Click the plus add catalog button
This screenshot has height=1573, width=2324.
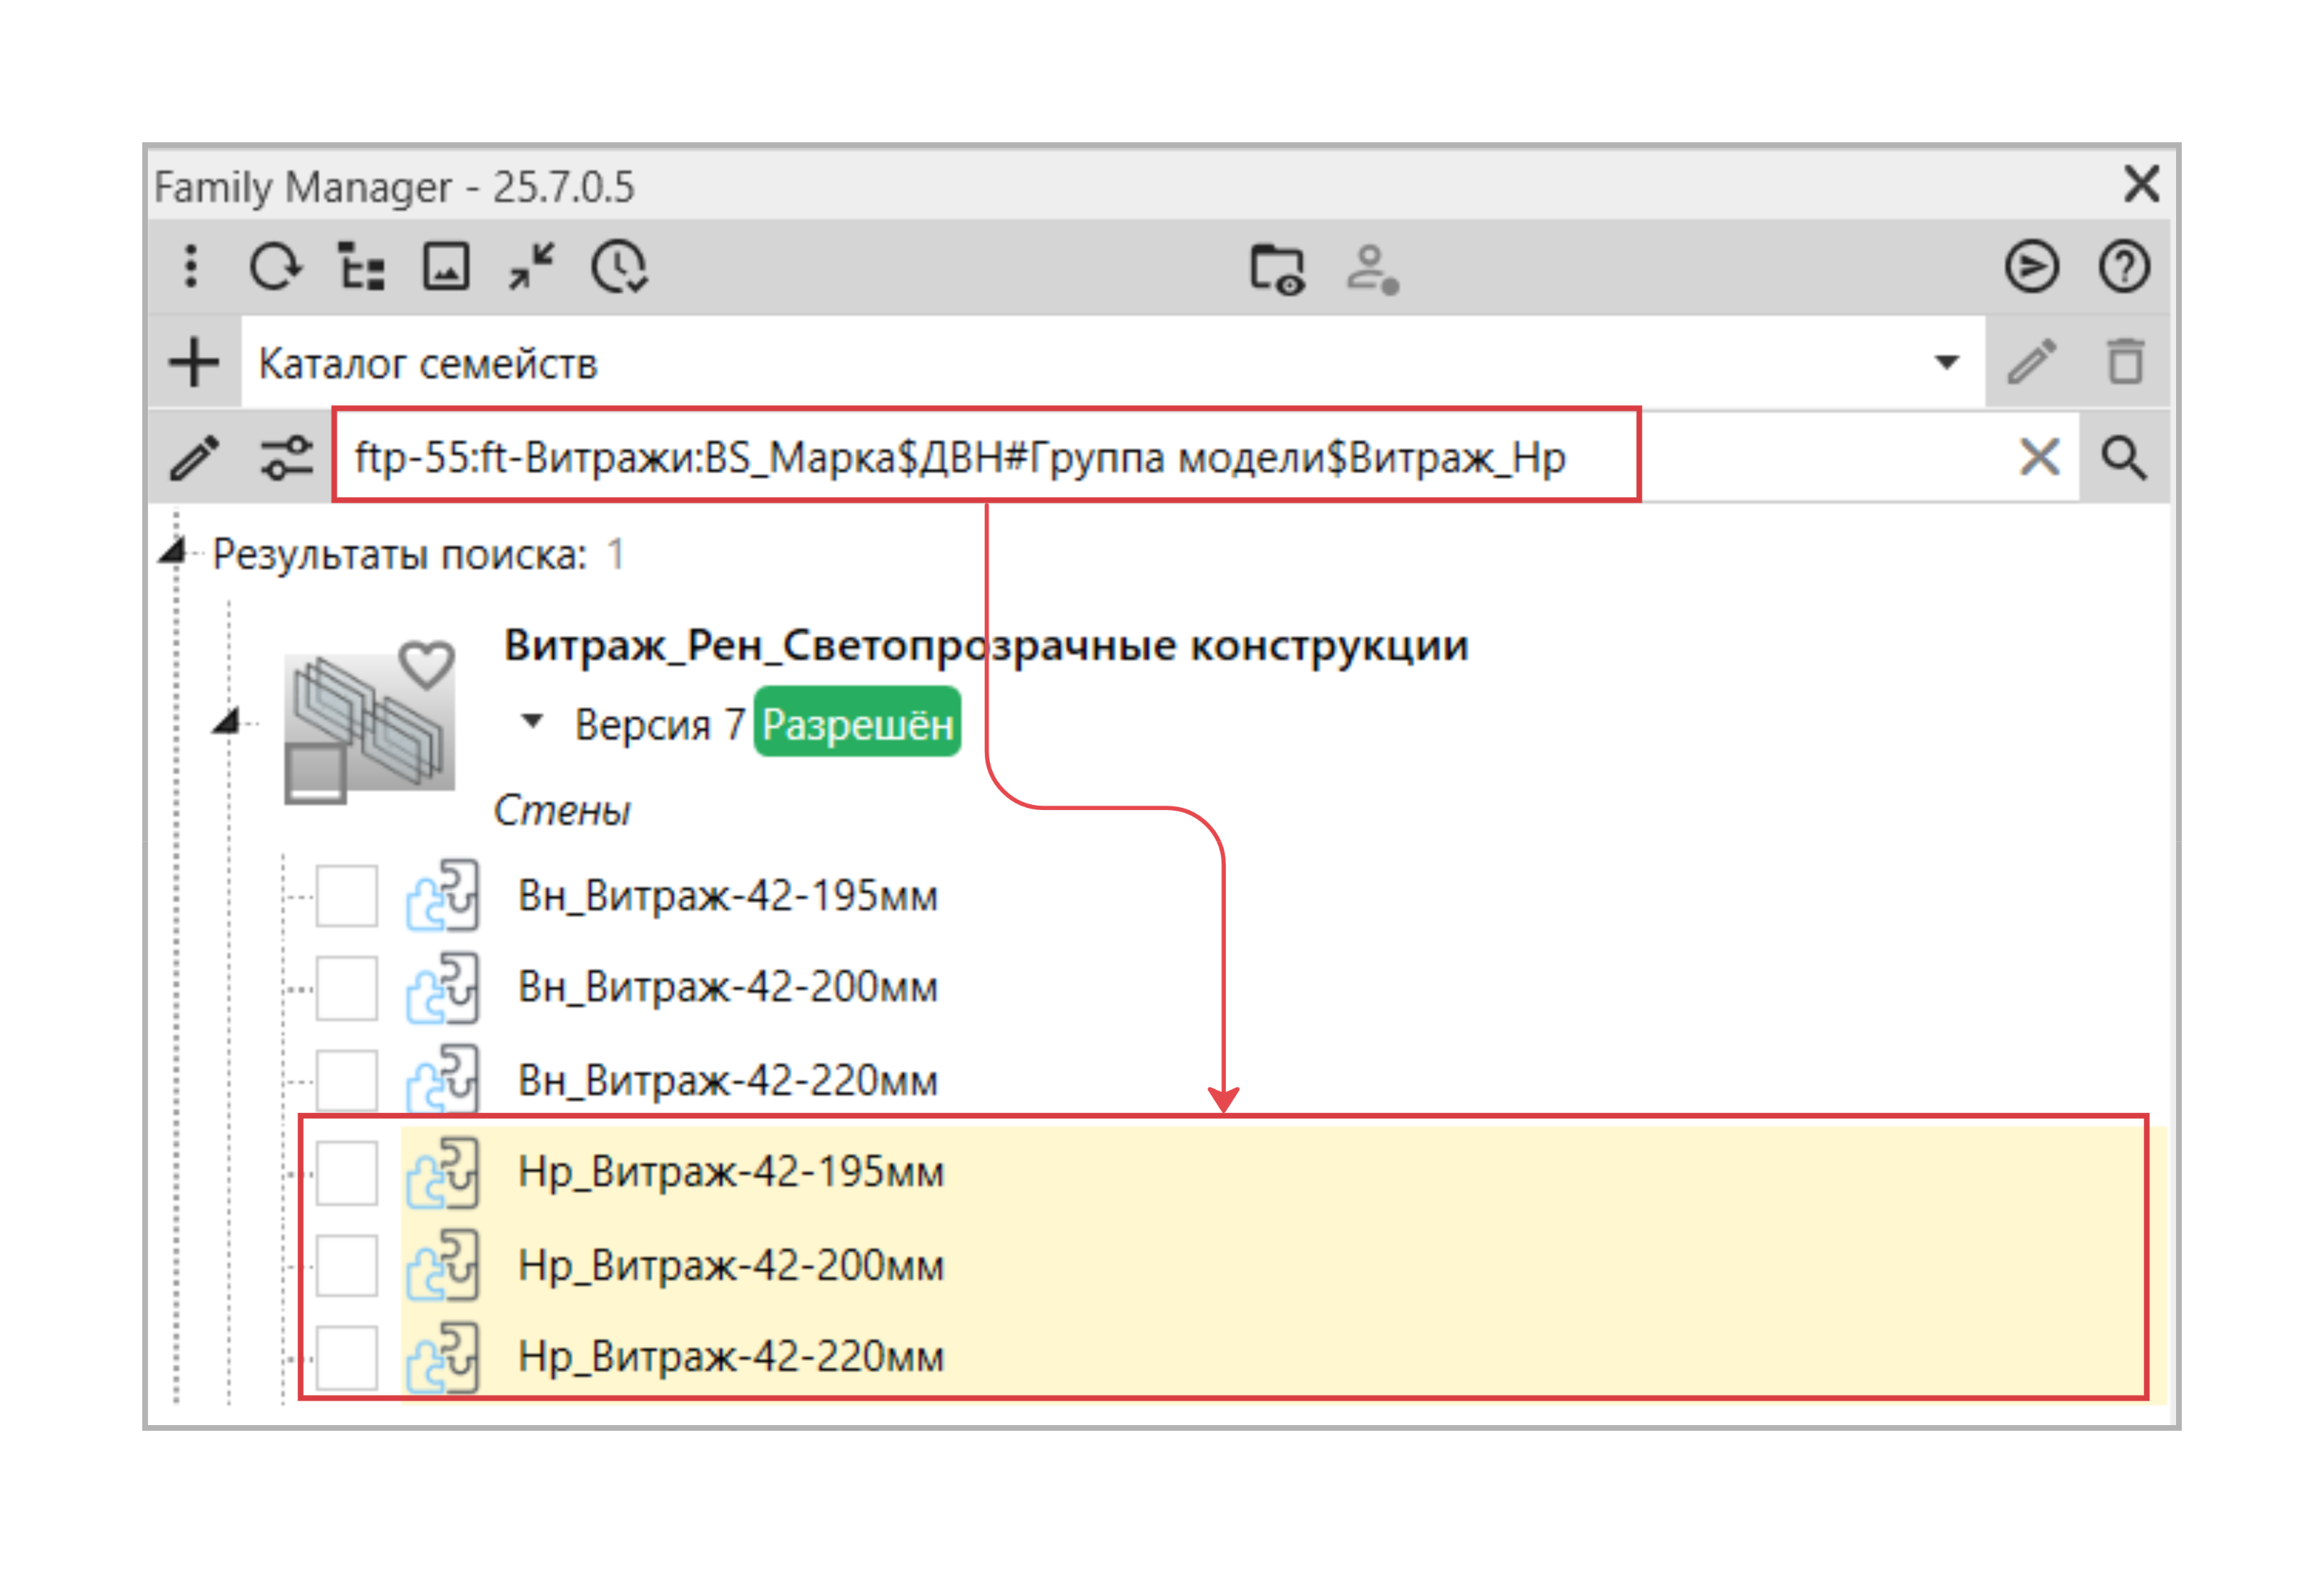pyautogui.click(x=194, y=362)
